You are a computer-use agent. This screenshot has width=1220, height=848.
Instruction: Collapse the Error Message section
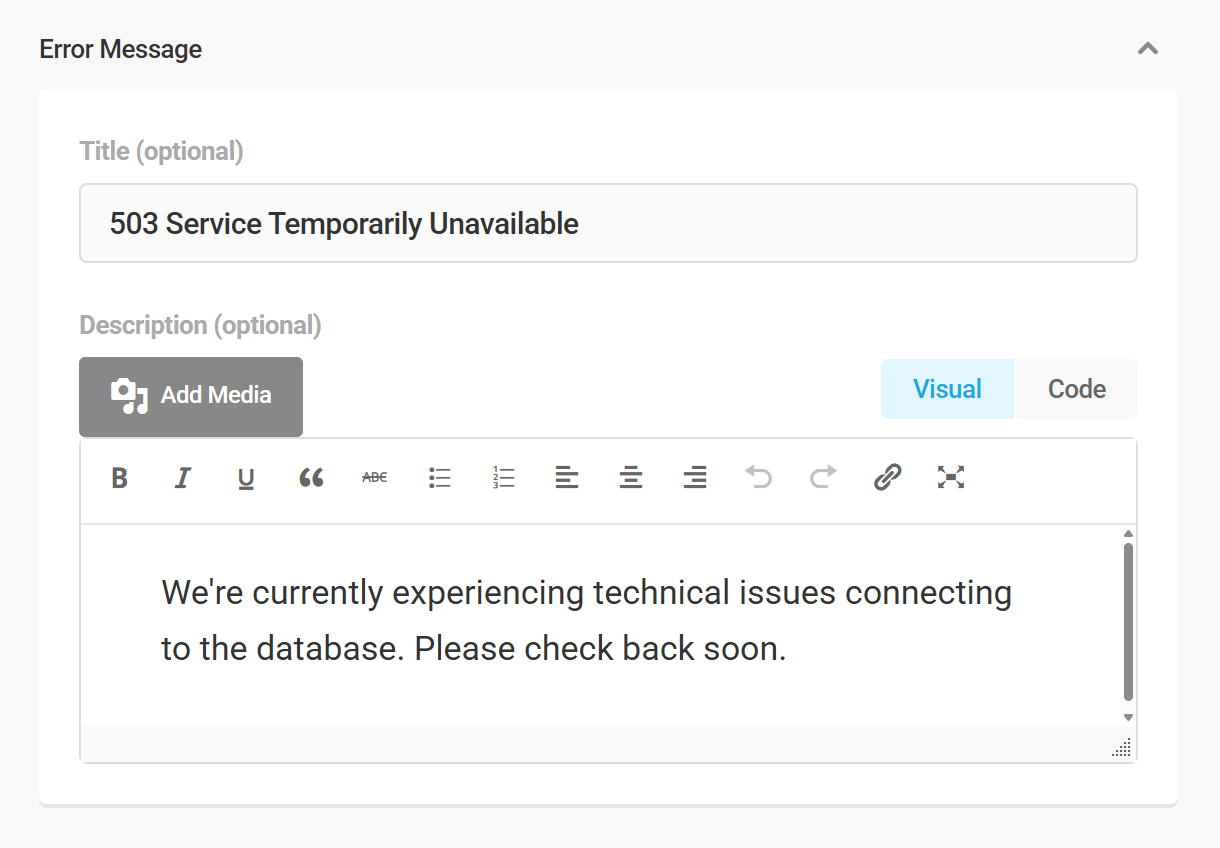(1148, 48)
